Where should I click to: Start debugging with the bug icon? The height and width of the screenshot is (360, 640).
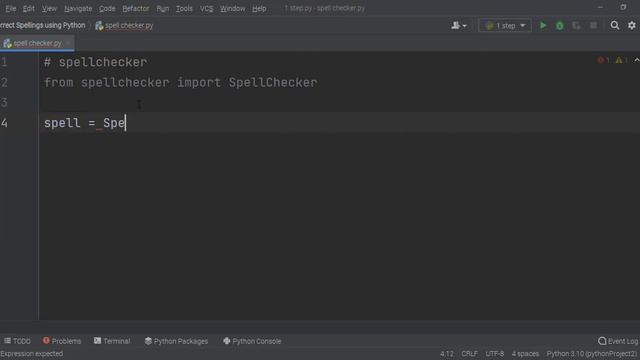pos(560,25)
